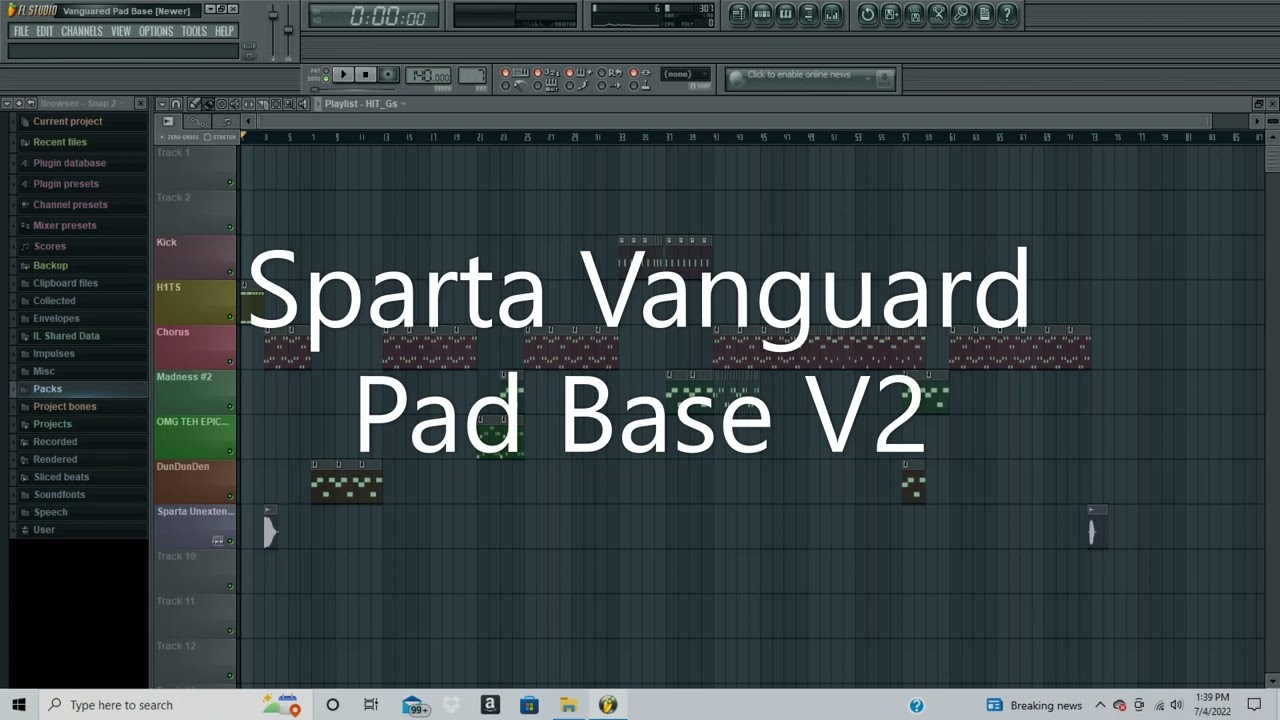The image size is (1280, 720).
Task: Open the Mixer window icon
Action: point(832,14)
